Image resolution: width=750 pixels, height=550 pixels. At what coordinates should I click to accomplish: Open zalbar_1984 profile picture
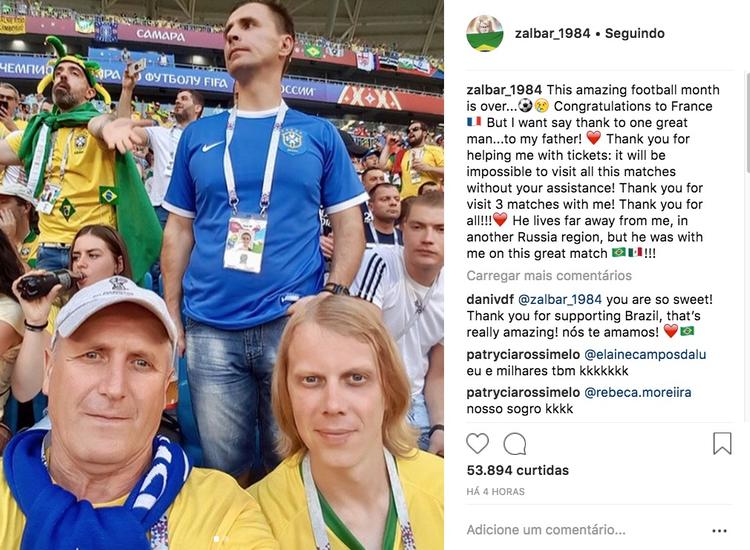point(485,33)
